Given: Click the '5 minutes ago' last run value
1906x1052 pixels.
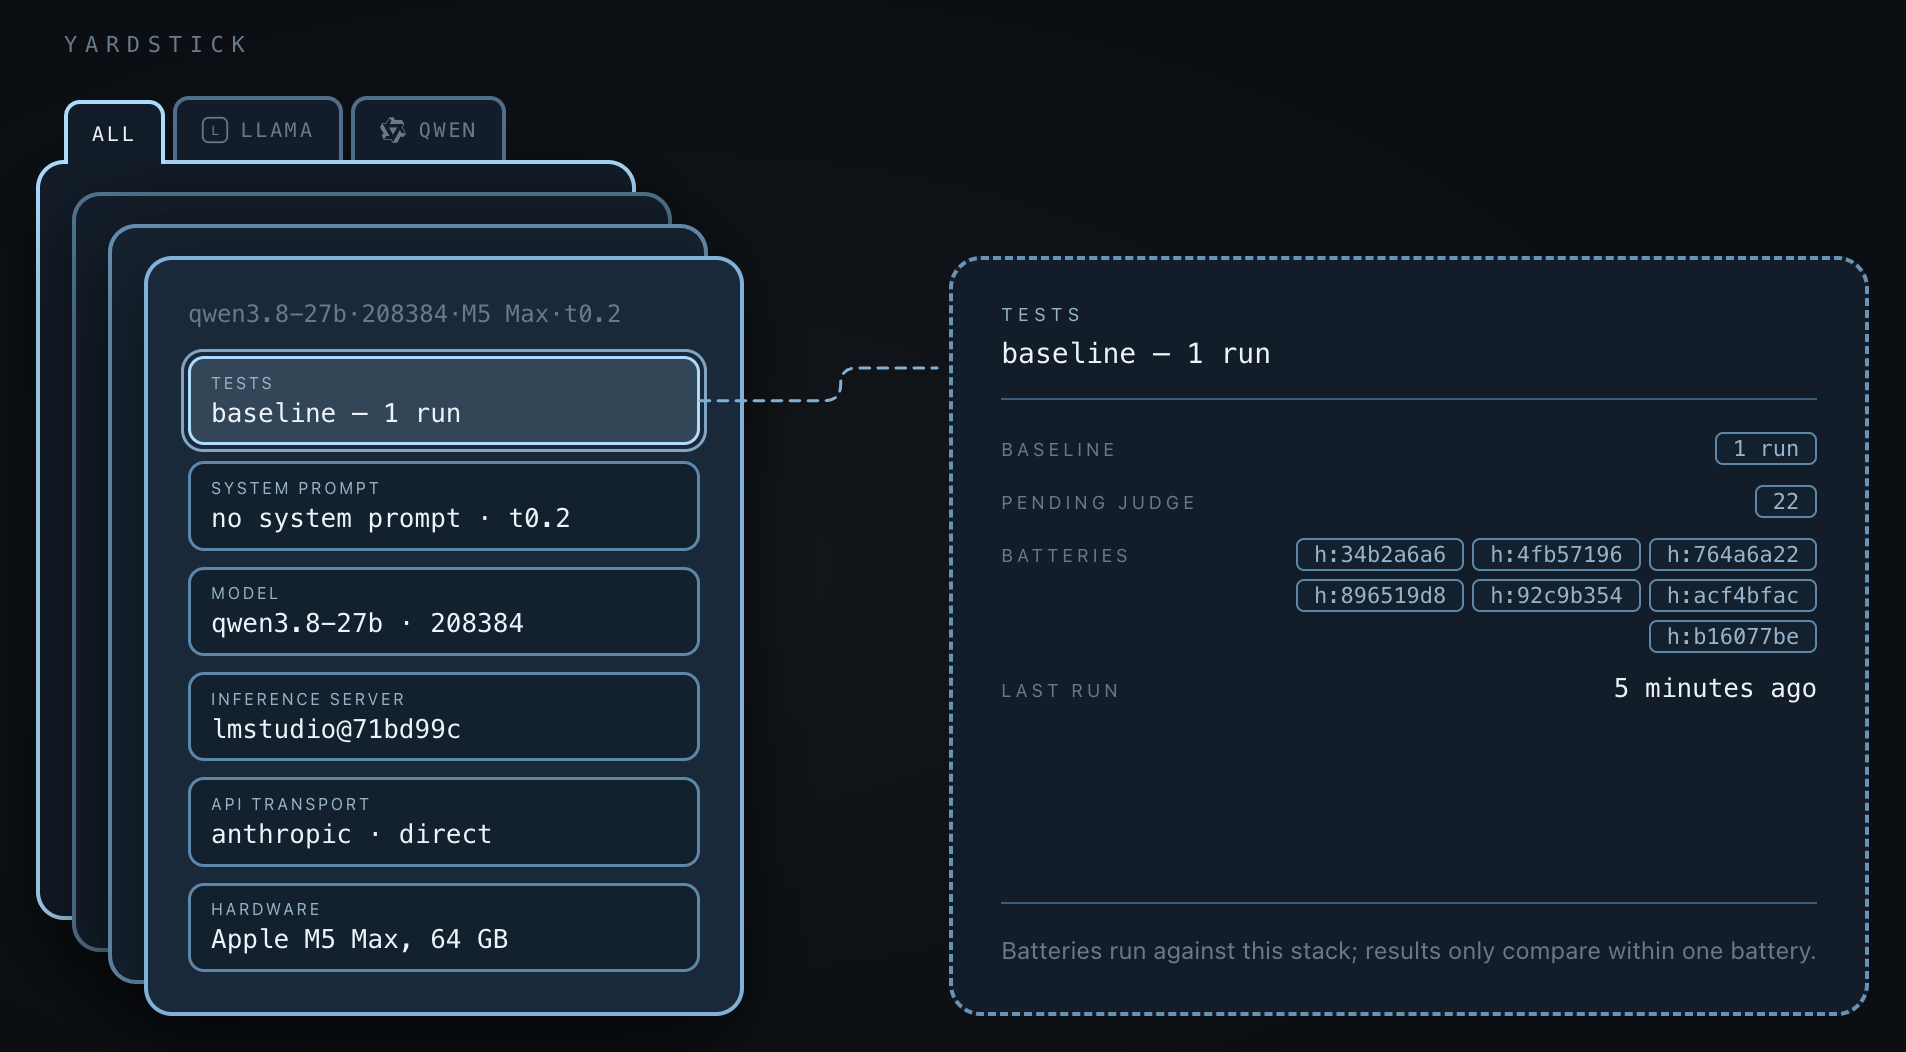Looking at the screenshot, I should [1715, 688].
